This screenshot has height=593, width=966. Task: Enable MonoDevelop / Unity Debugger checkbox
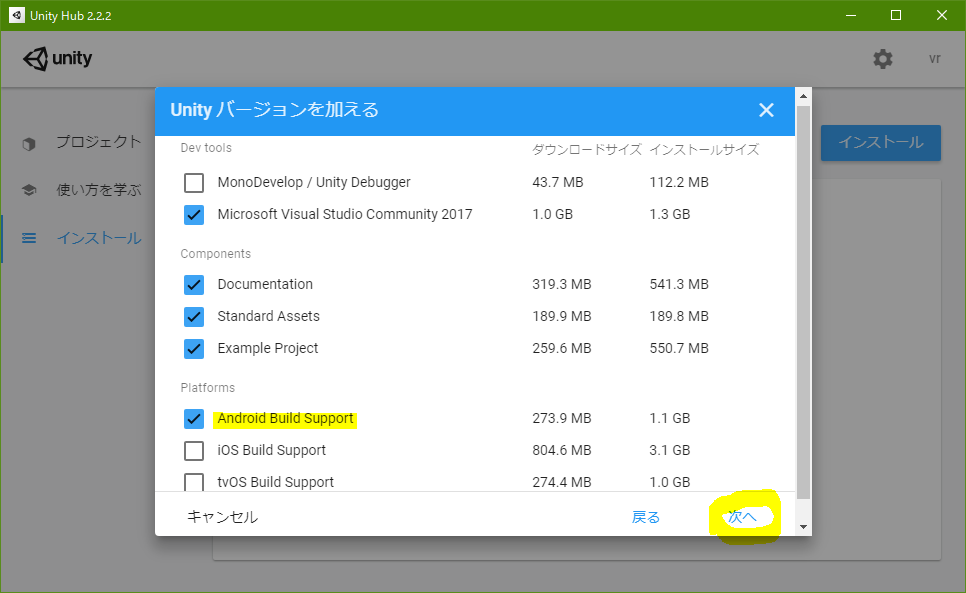(x=194, y=183)
